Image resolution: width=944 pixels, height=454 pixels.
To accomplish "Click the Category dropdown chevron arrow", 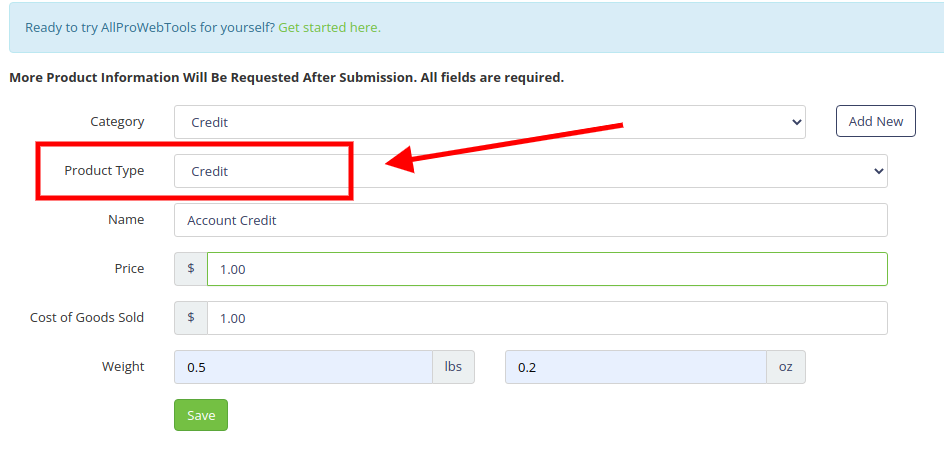I will [796, 122].
